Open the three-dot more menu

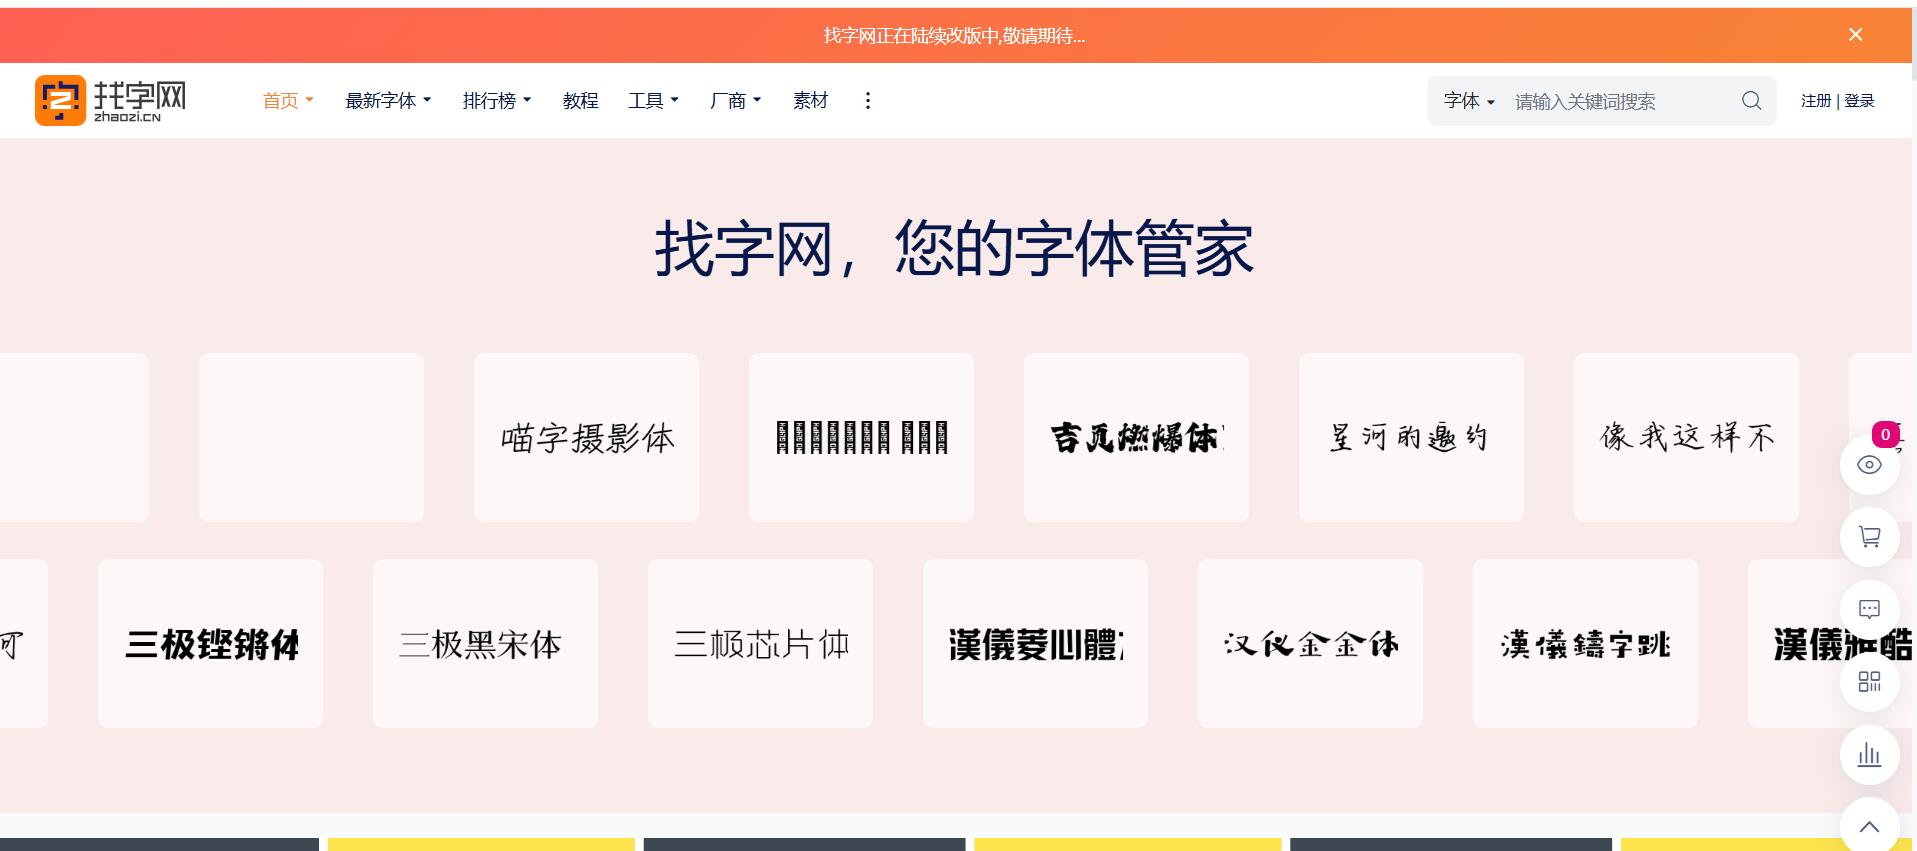click(x=867, y=101)
